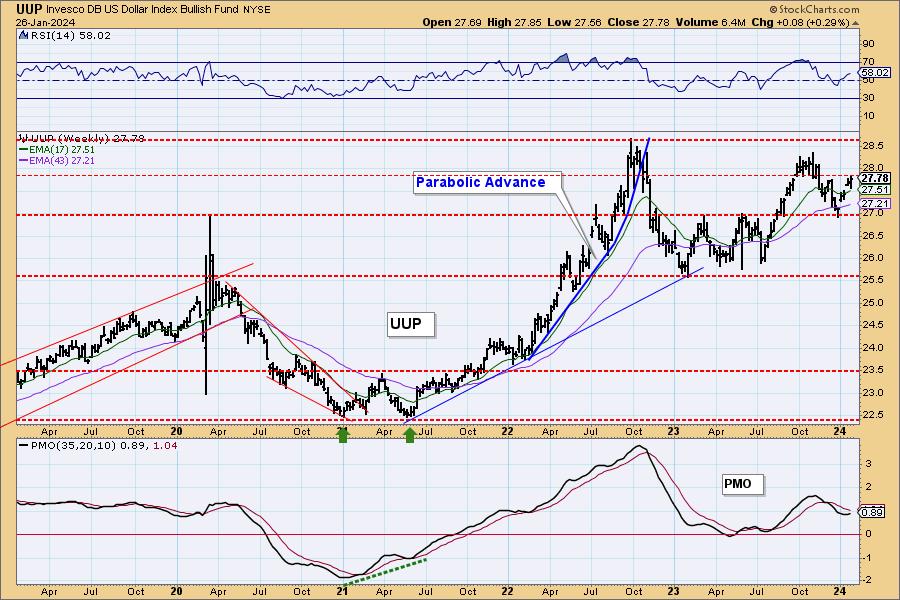Click the bold UUP ticker symbol in header
The height and width of the screenshot is (600, 900).
29,9
